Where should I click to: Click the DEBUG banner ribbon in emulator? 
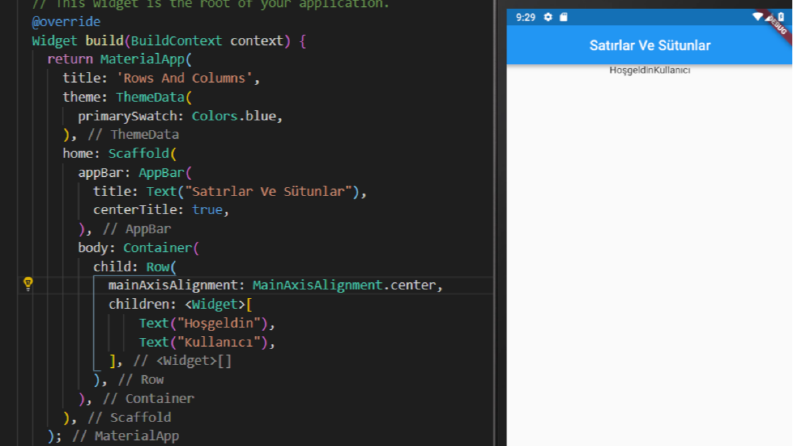tap(779, 25)
